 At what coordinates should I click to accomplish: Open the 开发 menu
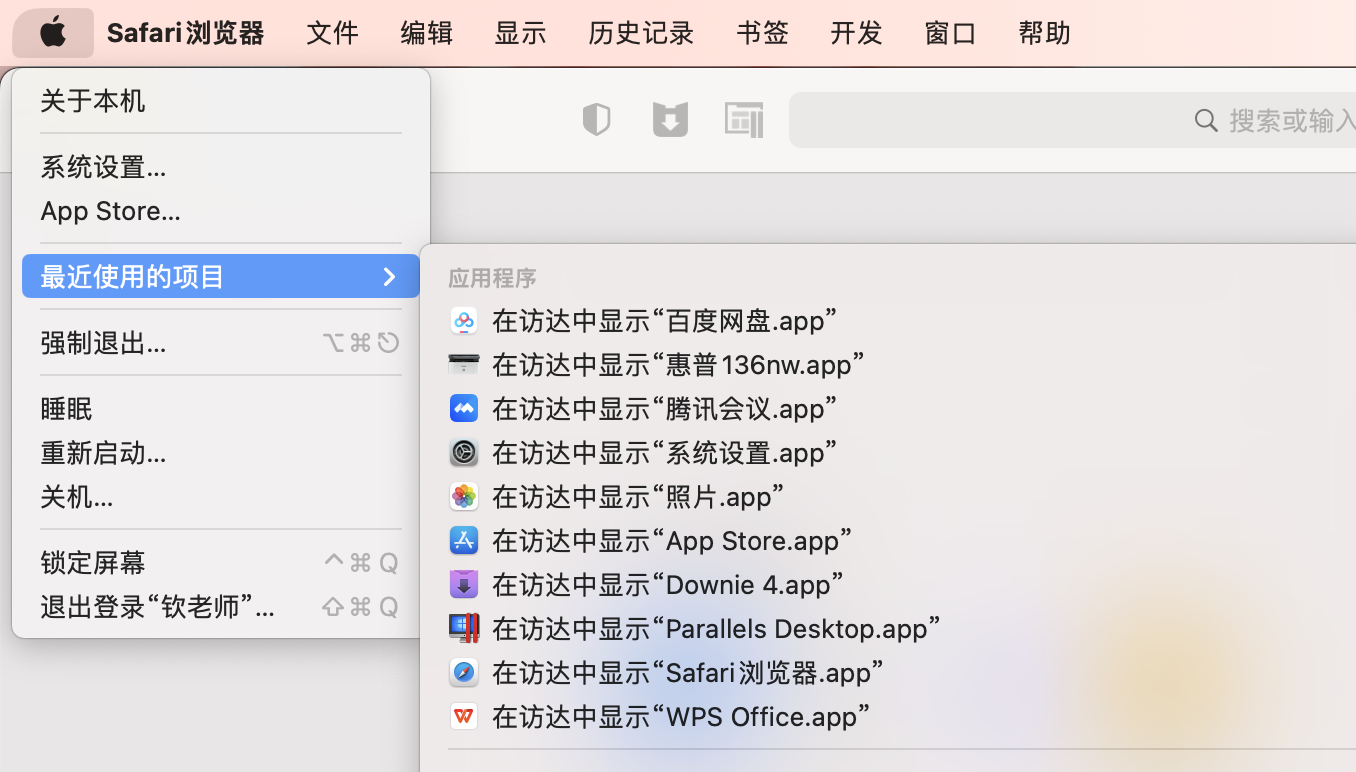pos(855,32)
